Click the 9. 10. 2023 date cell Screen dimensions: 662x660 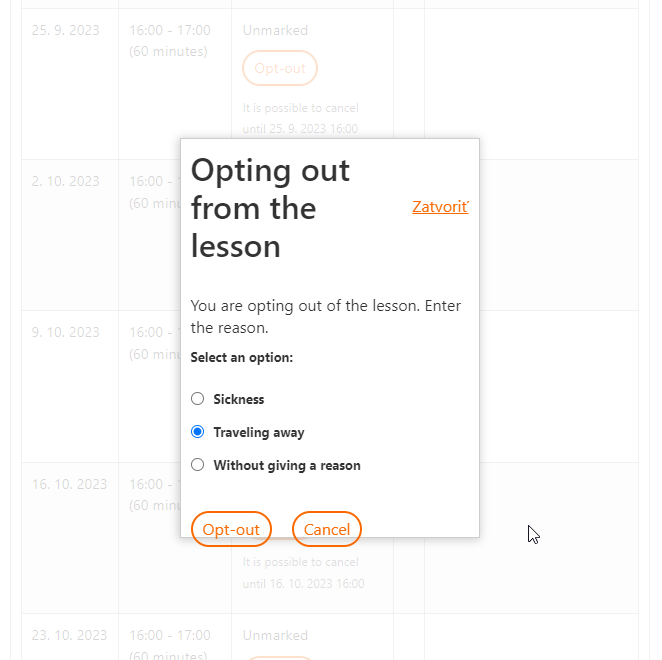pos(65,332)
